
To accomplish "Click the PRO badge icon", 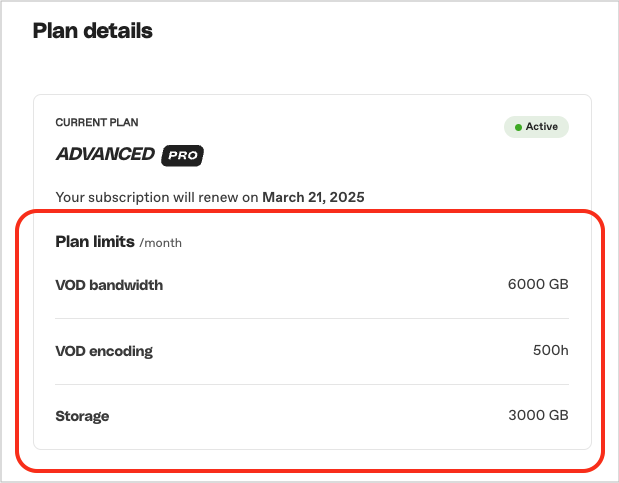I will pyautogui.click(x=182, y=155).
